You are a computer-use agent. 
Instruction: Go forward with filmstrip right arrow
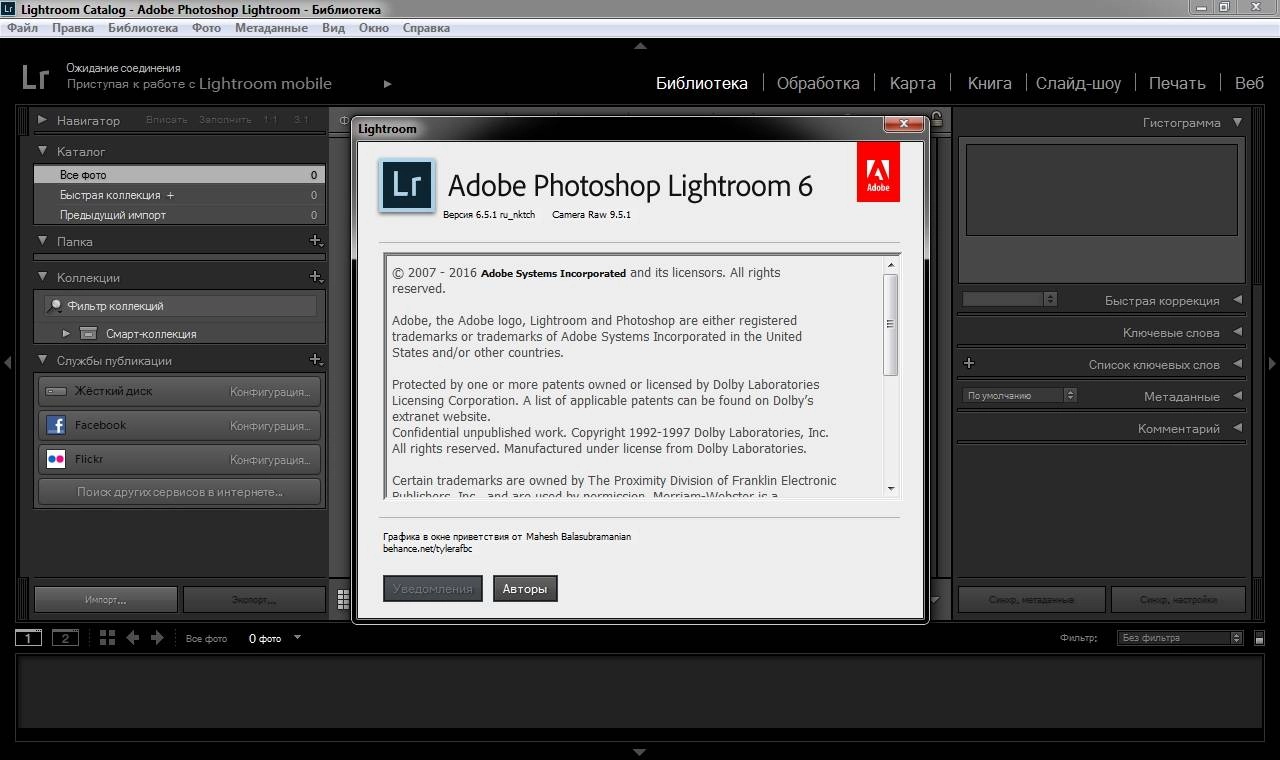[157, 638]
